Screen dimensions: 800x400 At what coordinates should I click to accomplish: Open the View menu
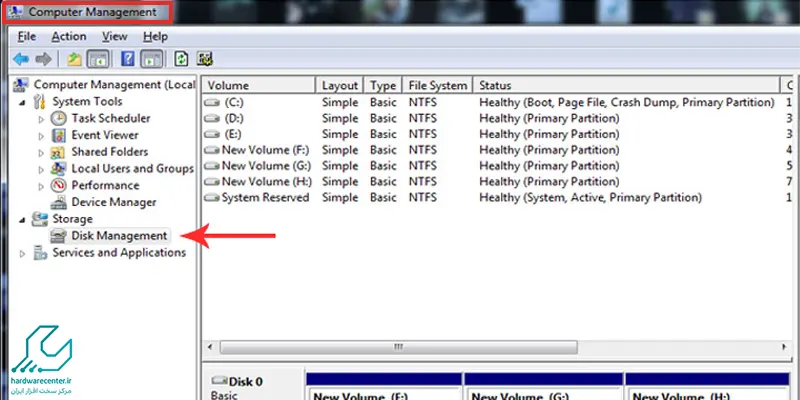(114, 37)
